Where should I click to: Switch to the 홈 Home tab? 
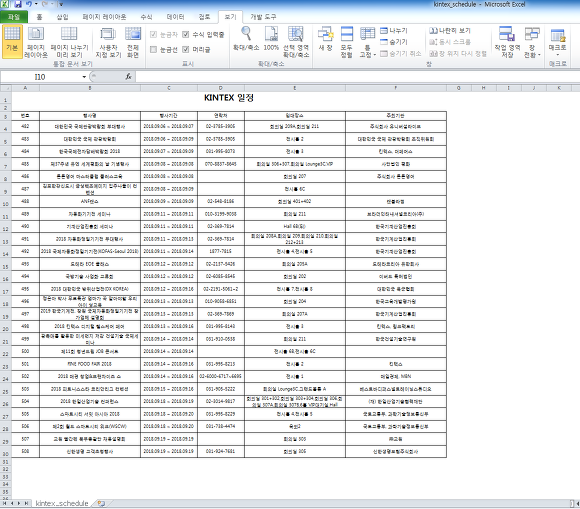(39, 17)
